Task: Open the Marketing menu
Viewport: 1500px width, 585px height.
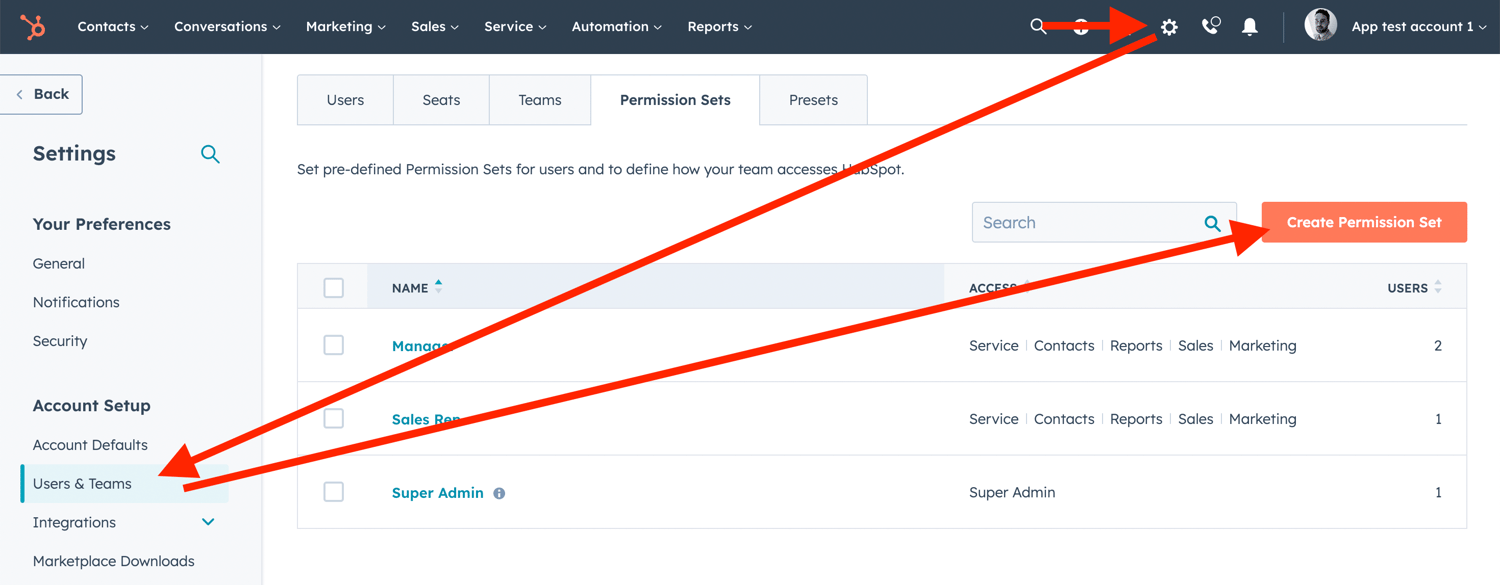Action: [345, 27]
